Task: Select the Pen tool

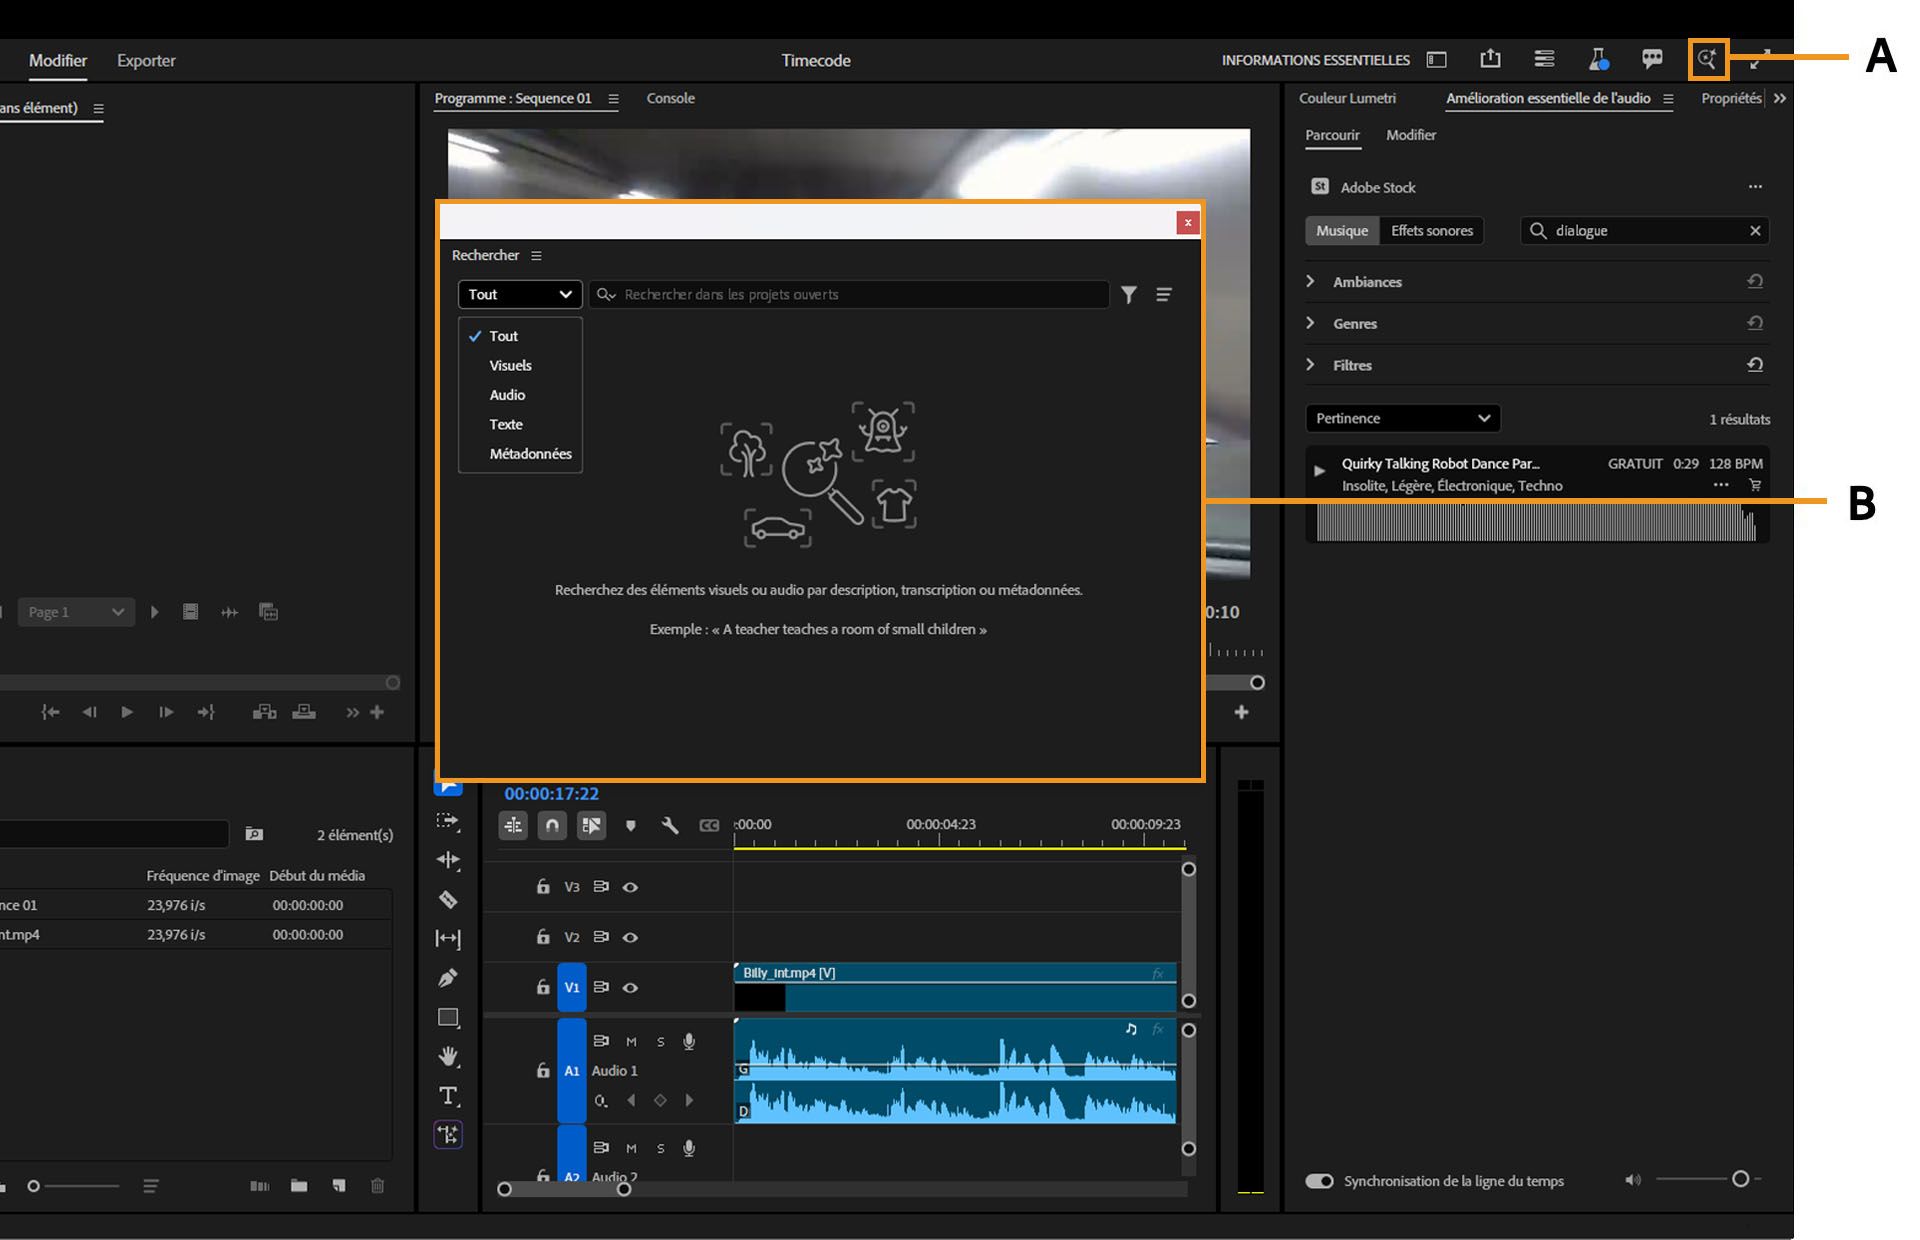Action: point(448,977)
